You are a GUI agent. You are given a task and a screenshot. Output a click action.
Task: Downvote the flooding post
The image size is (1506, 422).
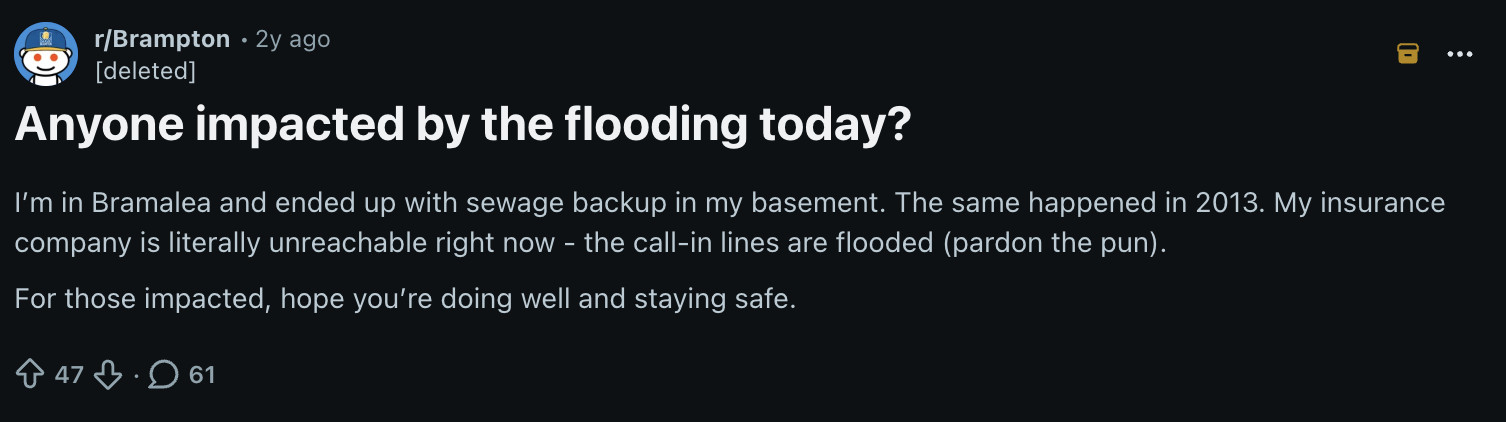[106, 375]
